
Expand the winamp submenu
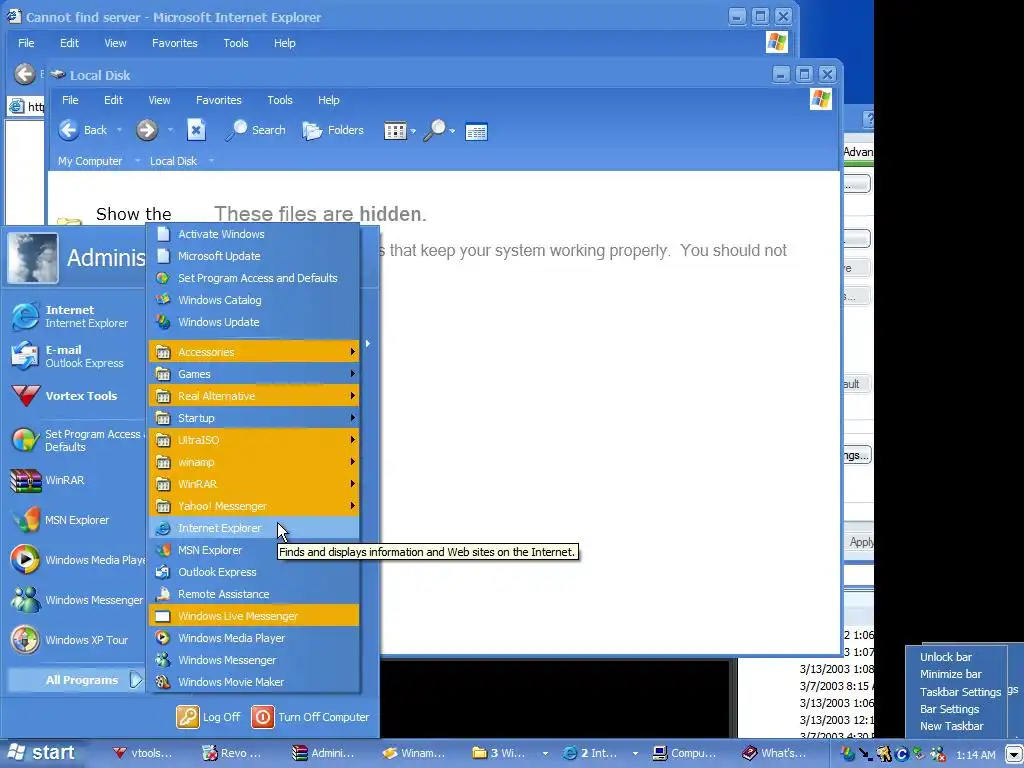(x=254, y=462)
